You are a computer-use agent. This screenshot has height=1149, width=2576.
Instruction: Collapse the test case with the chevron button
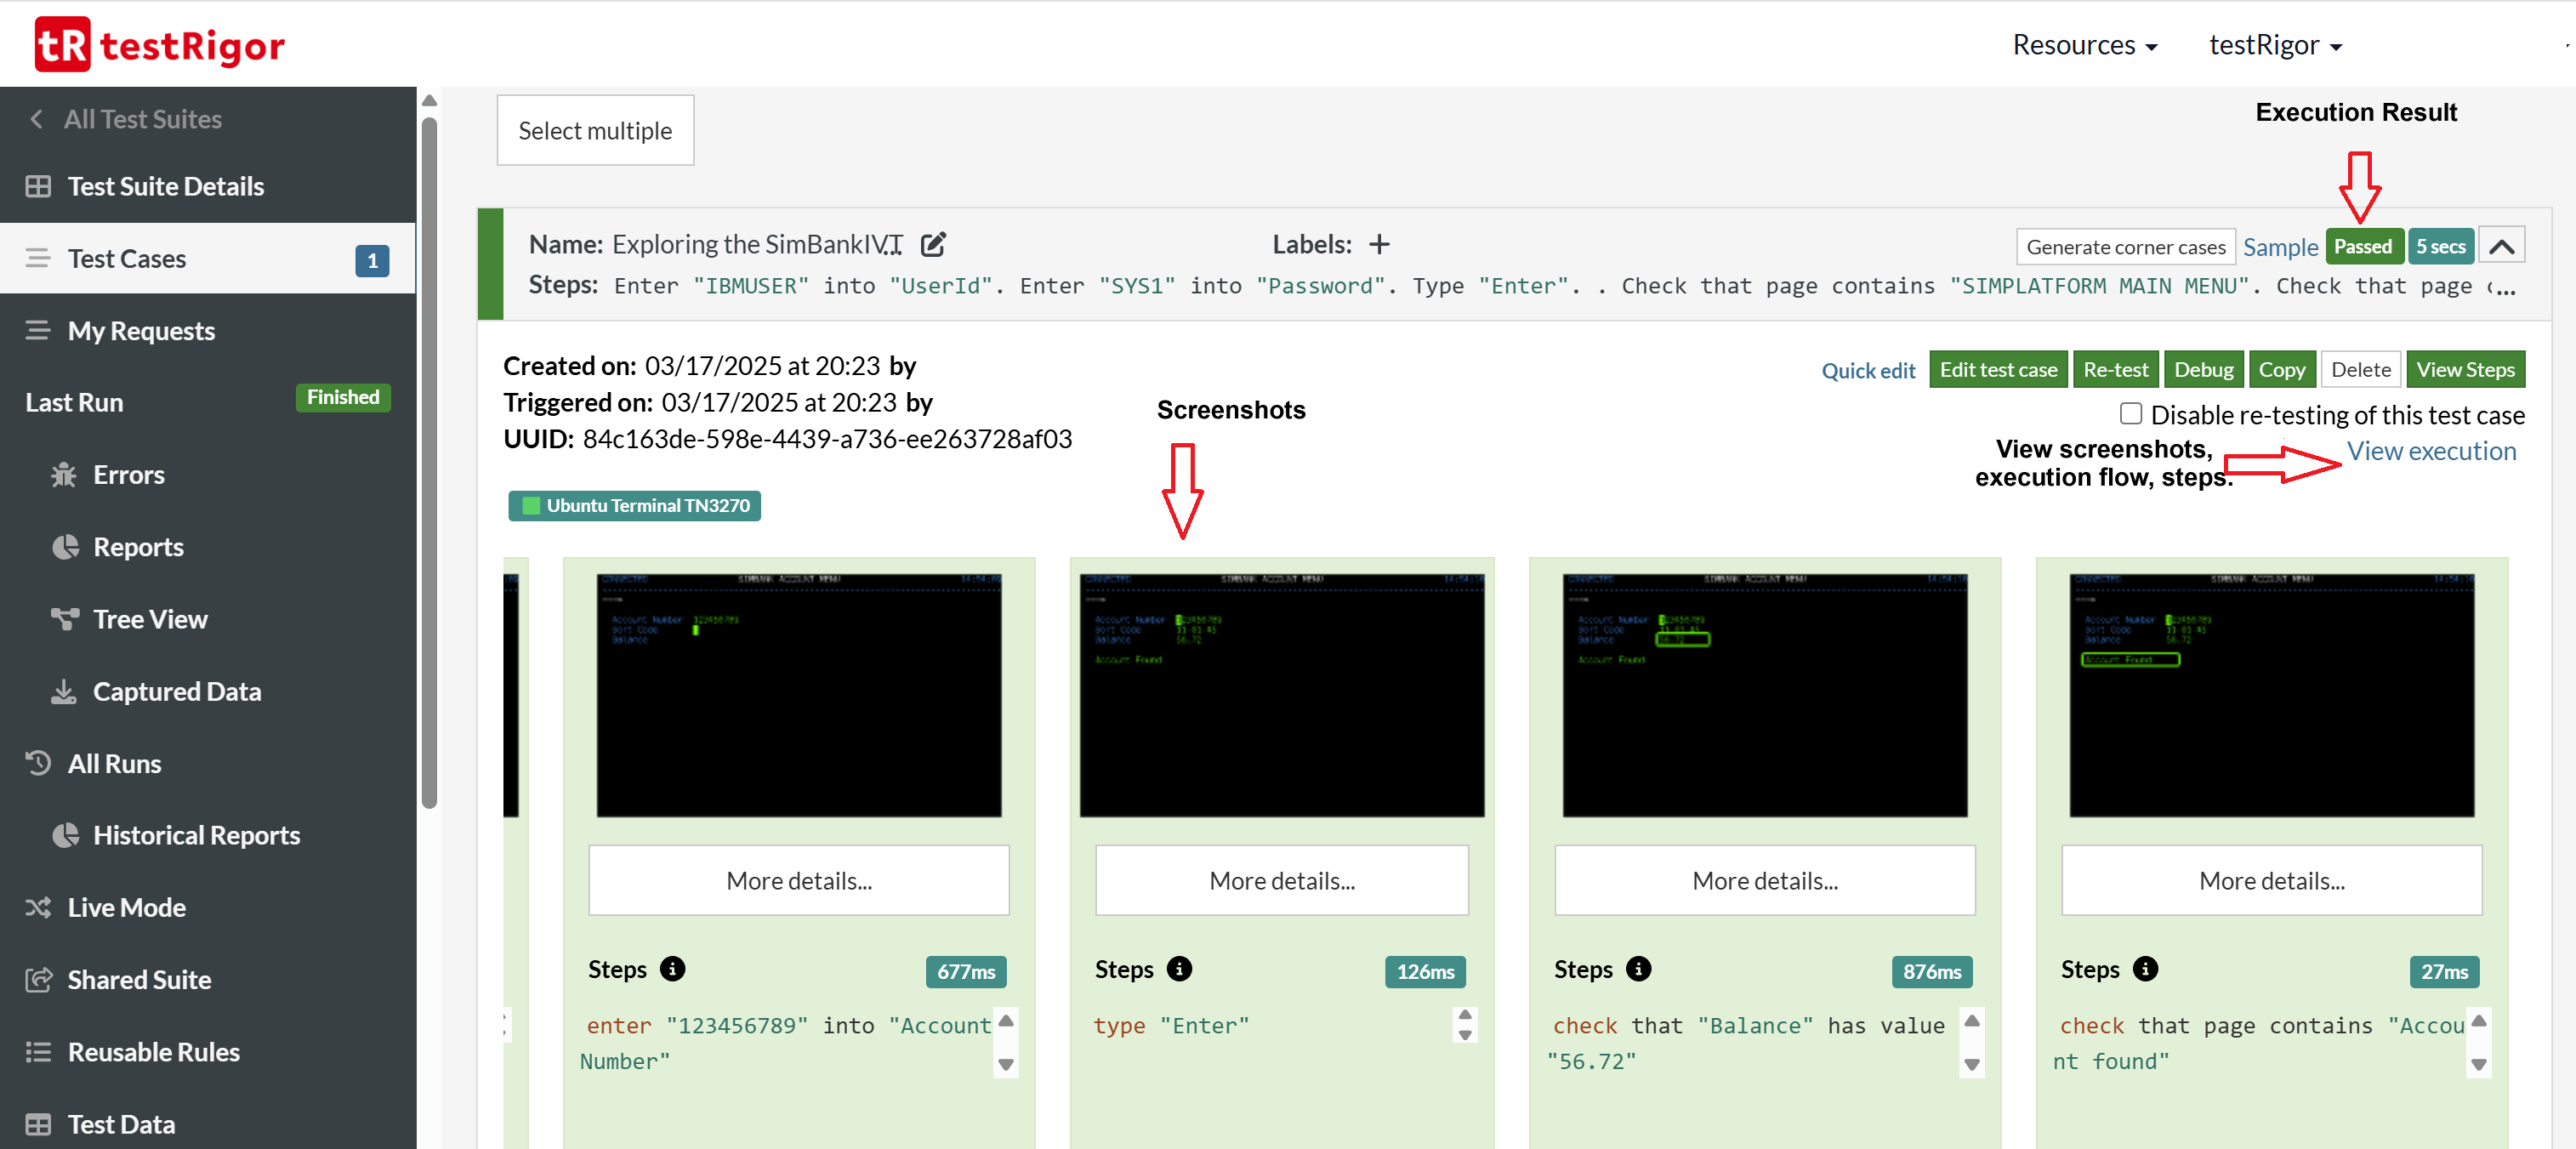2501,246
